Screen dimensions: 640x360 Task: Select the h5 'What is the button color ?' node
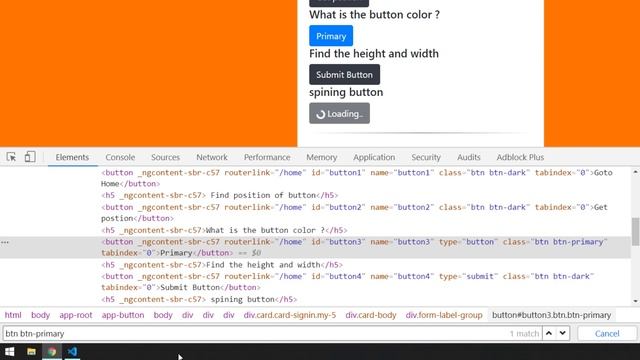[224, 230]
